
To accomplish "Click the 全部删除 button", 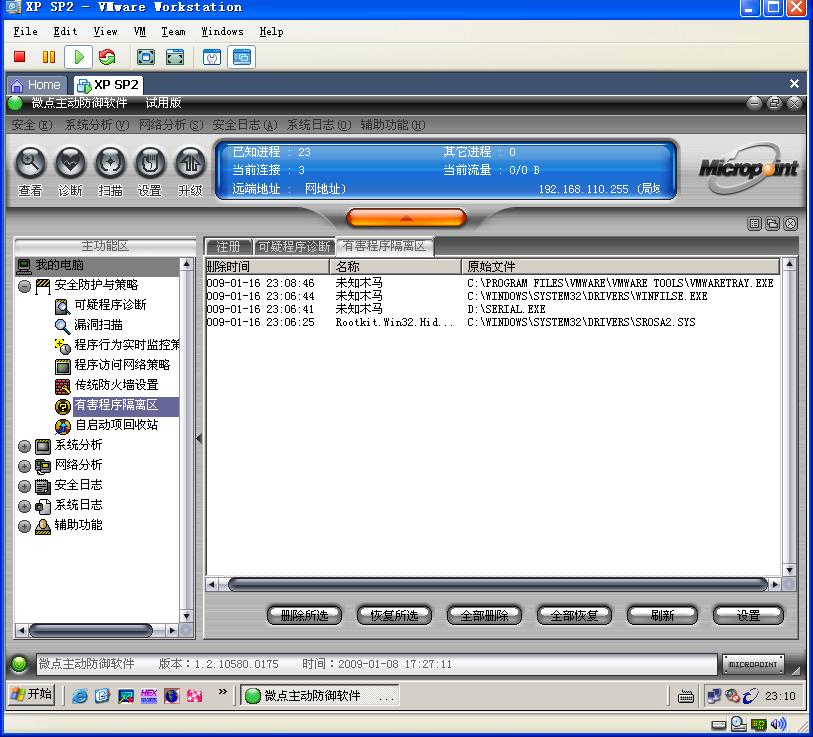I will 484,616.
